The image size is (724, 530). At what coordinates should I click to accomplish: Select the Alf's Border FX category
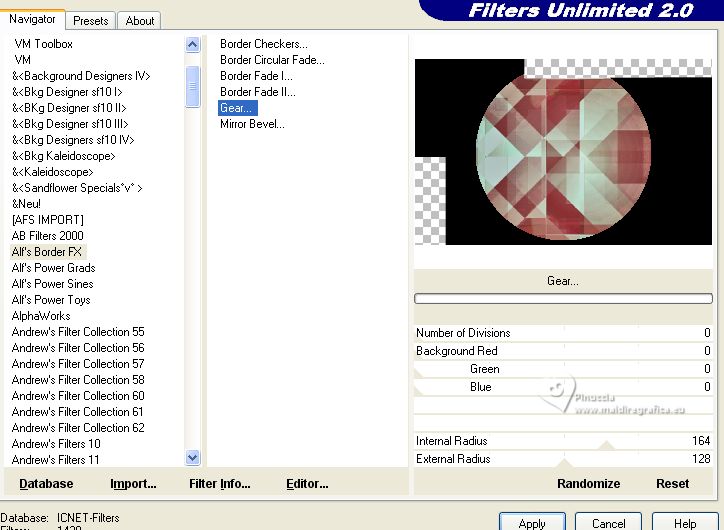(47, 252)
